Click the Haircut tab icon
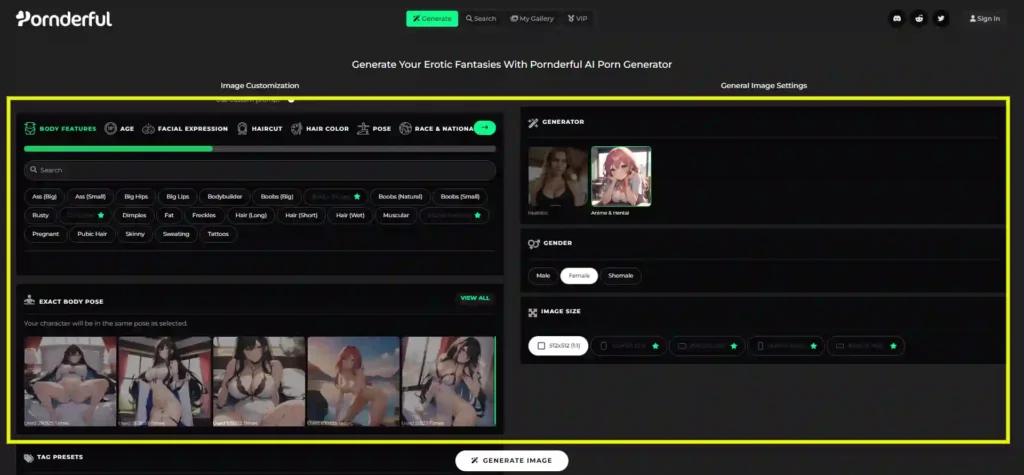This screenshot has height=475, width=1024. click(x=242, y=129)
